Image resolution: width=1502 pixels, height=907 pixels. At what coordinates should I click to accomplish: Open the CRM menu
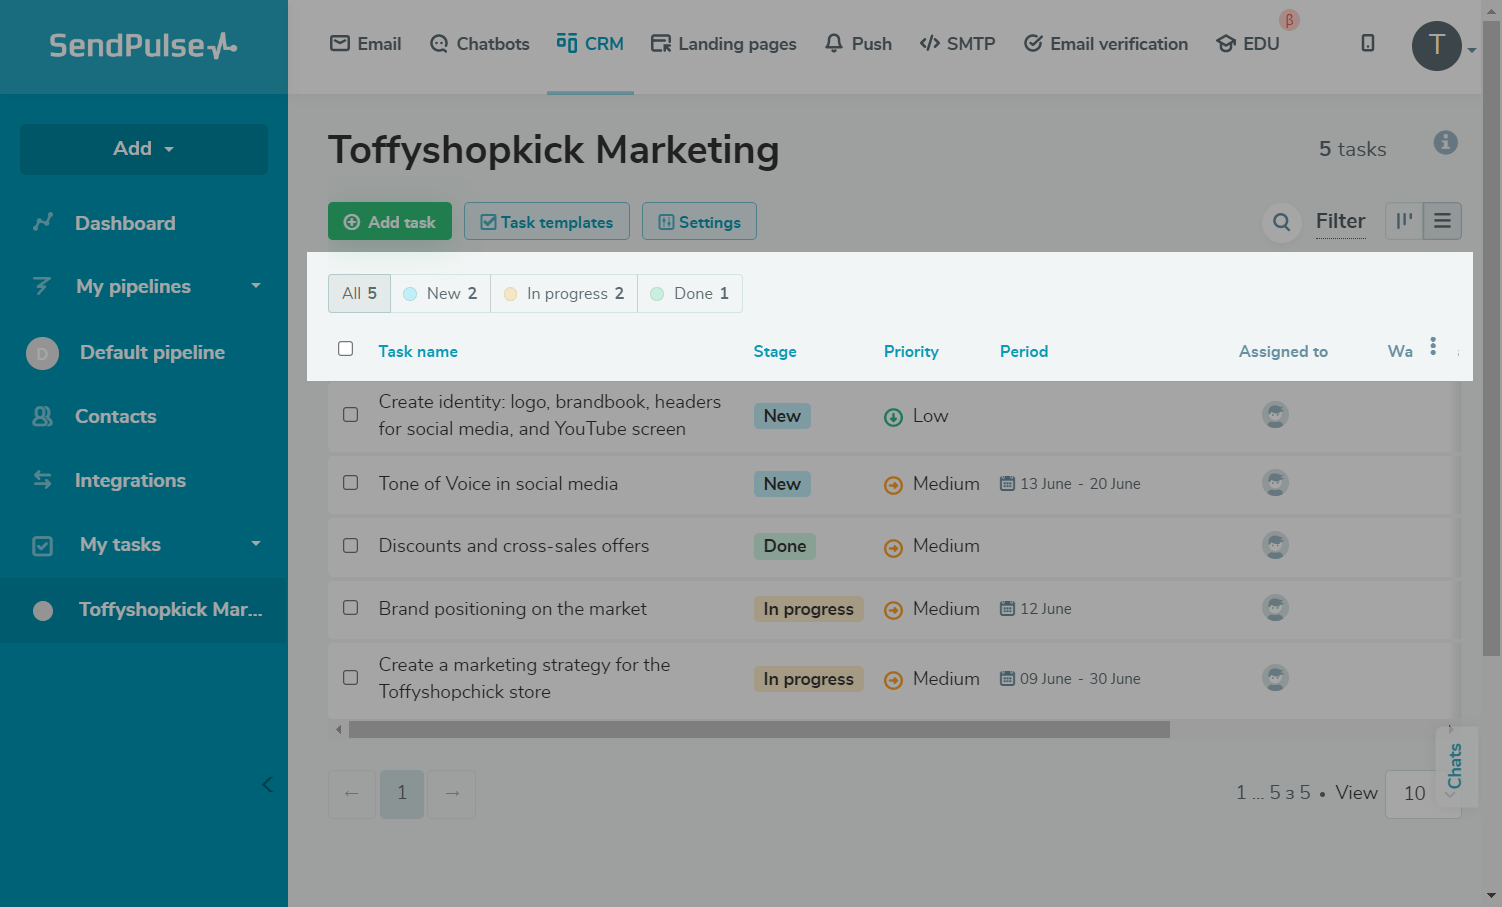coord(590,44)
